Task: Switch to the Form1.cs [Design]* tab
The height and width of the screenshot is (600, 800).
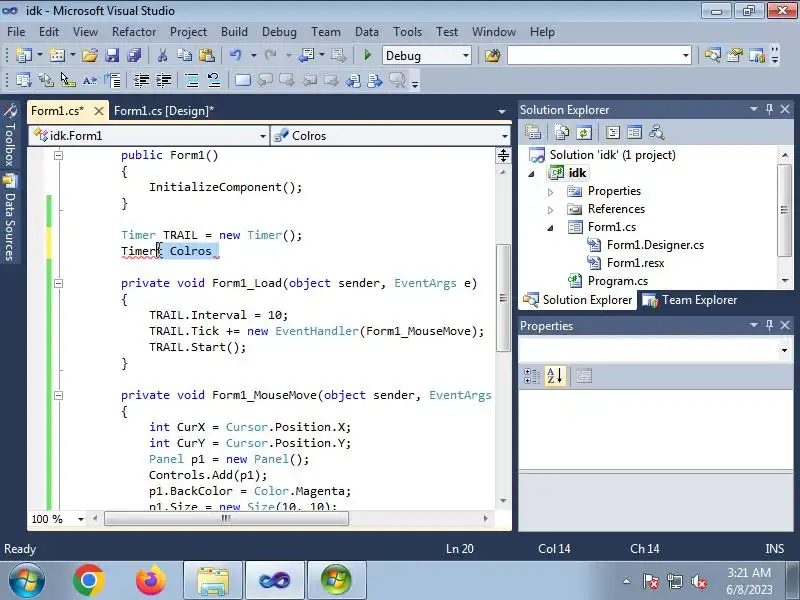Action: 164,111
